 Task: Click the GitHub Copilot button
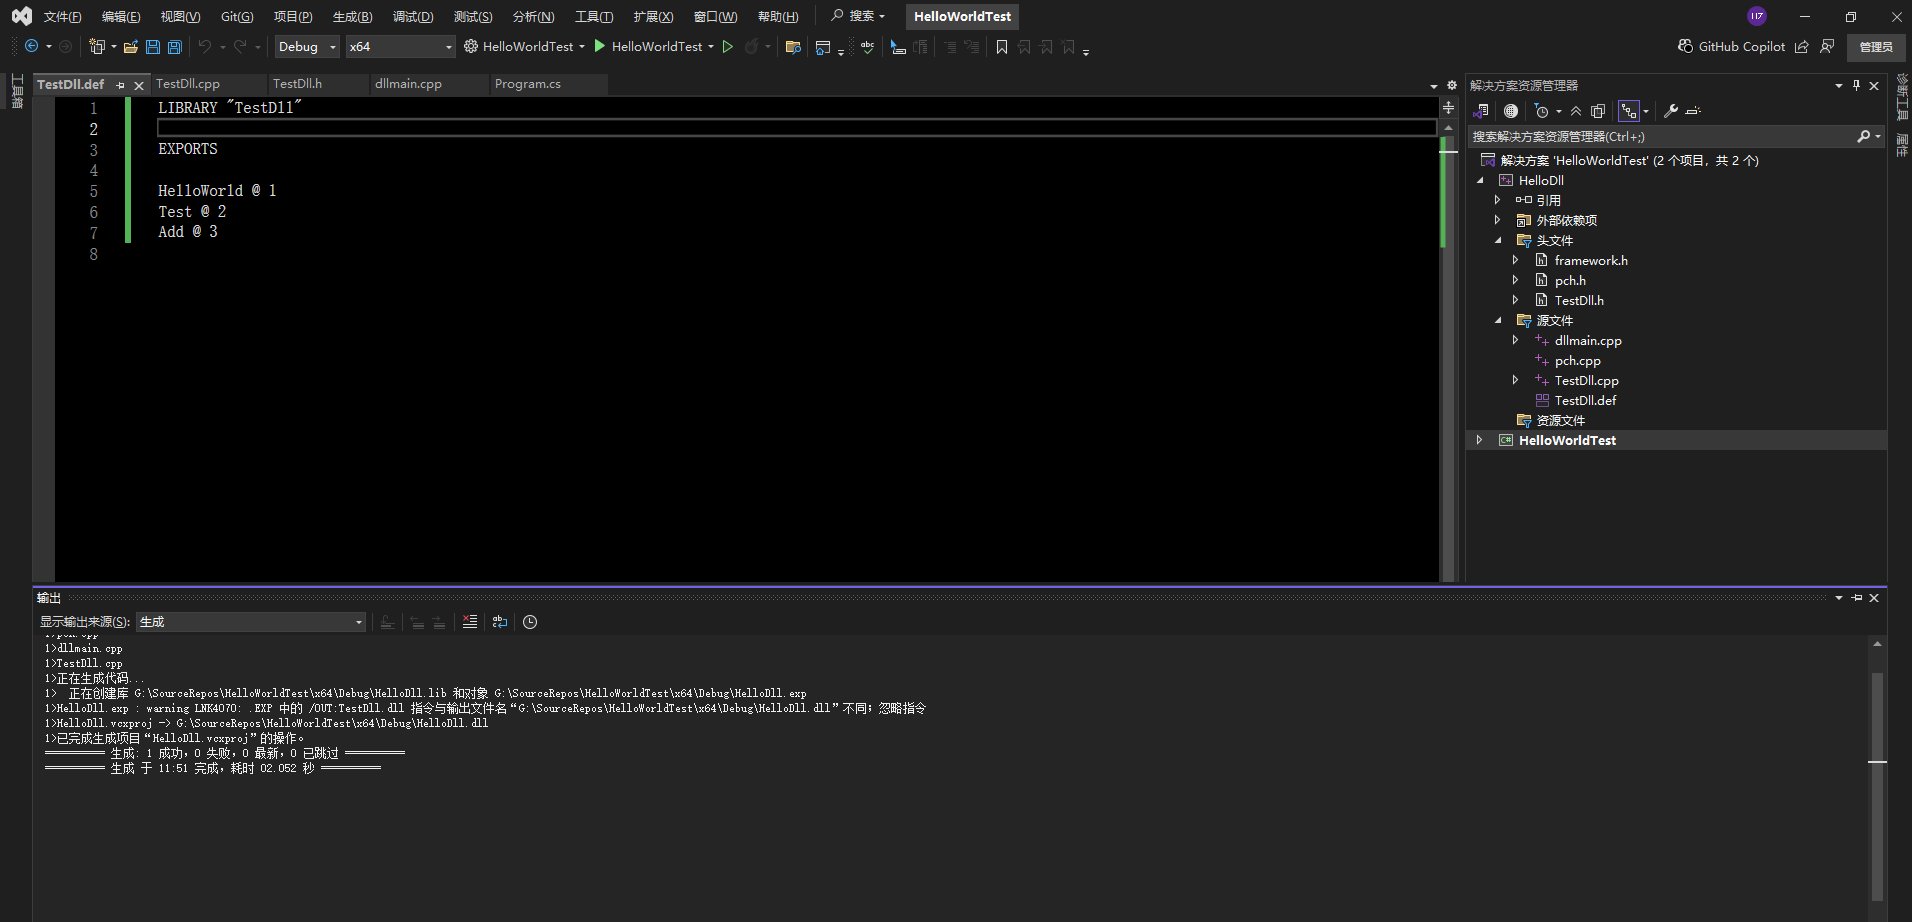[x=1731, y=47]
